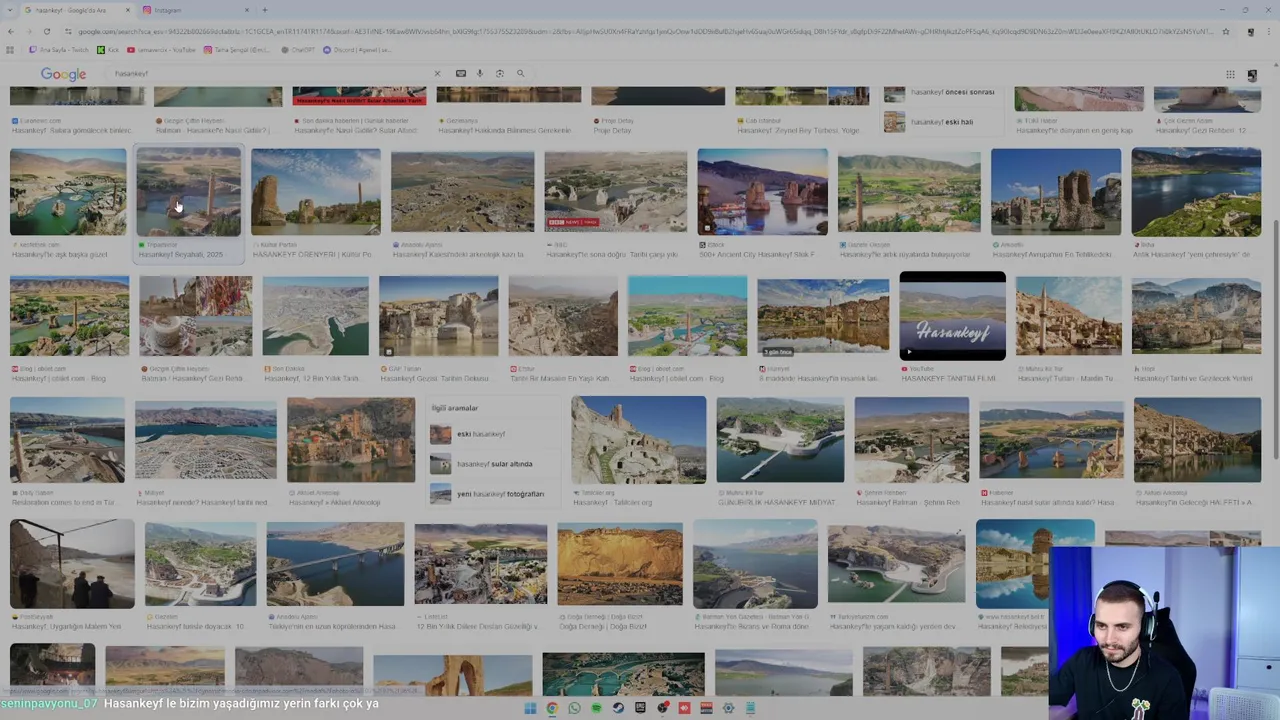
Task: Open the Restoration comes to end image
Action: point(67,440)
